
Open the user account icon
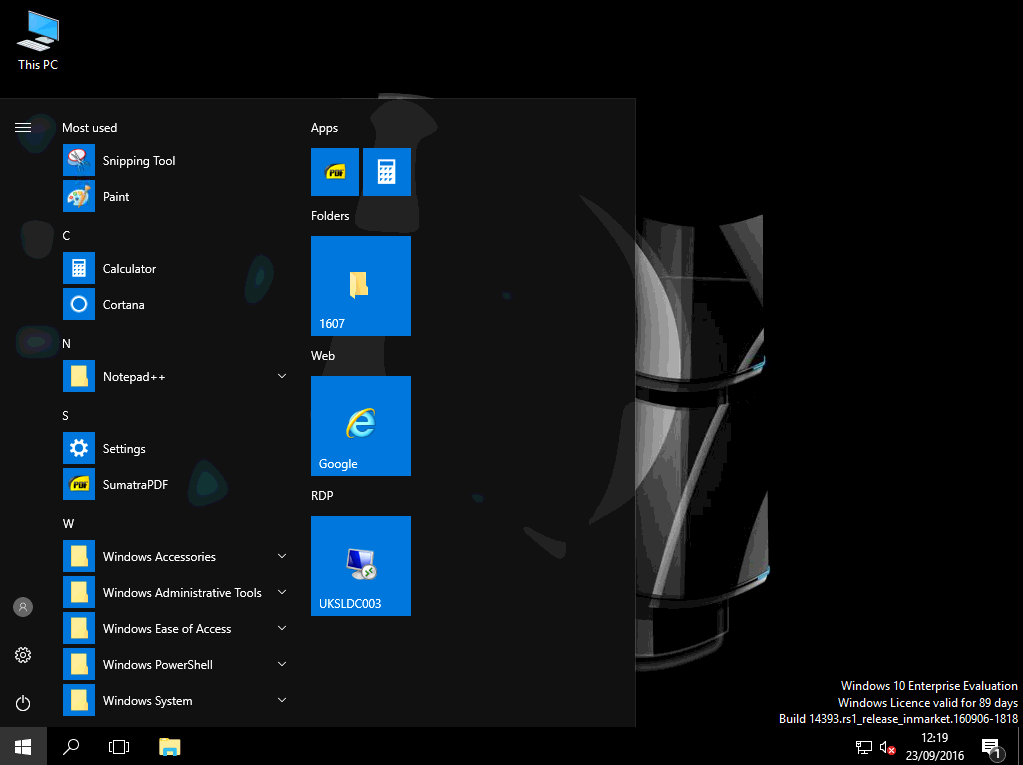23,607
